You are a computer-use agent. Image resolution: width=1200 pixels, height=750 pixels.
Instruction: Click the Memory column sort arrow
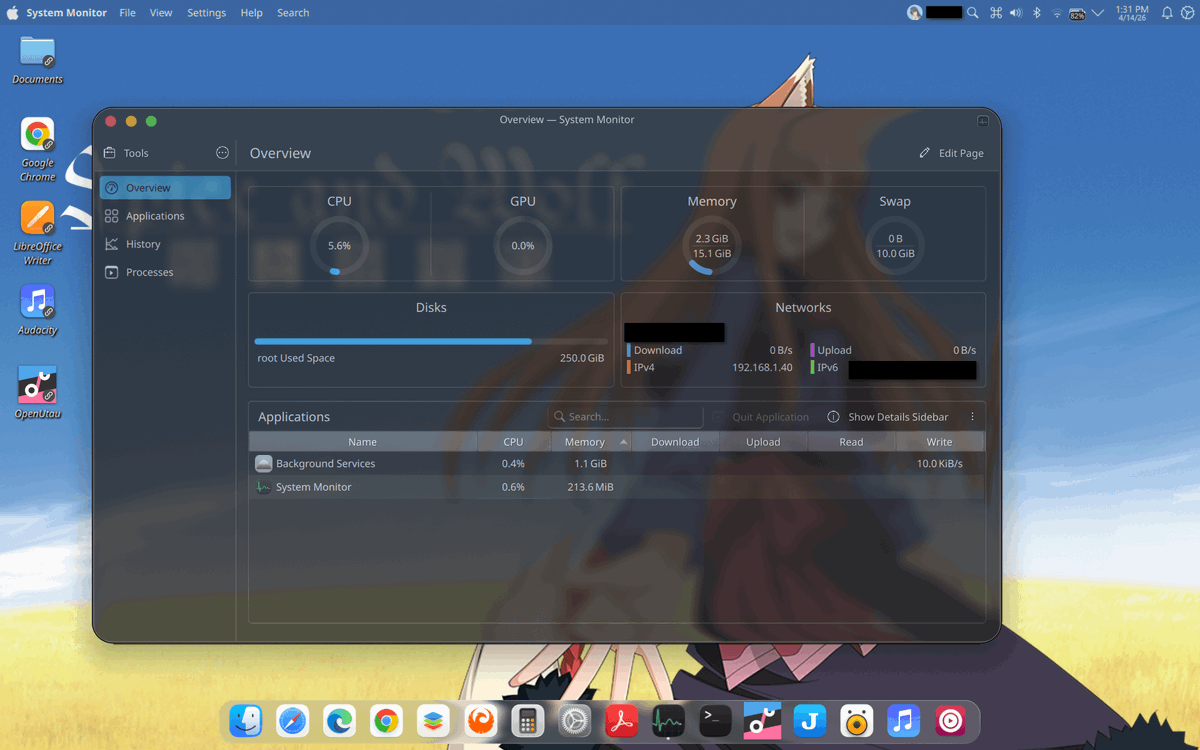point(624,442)
